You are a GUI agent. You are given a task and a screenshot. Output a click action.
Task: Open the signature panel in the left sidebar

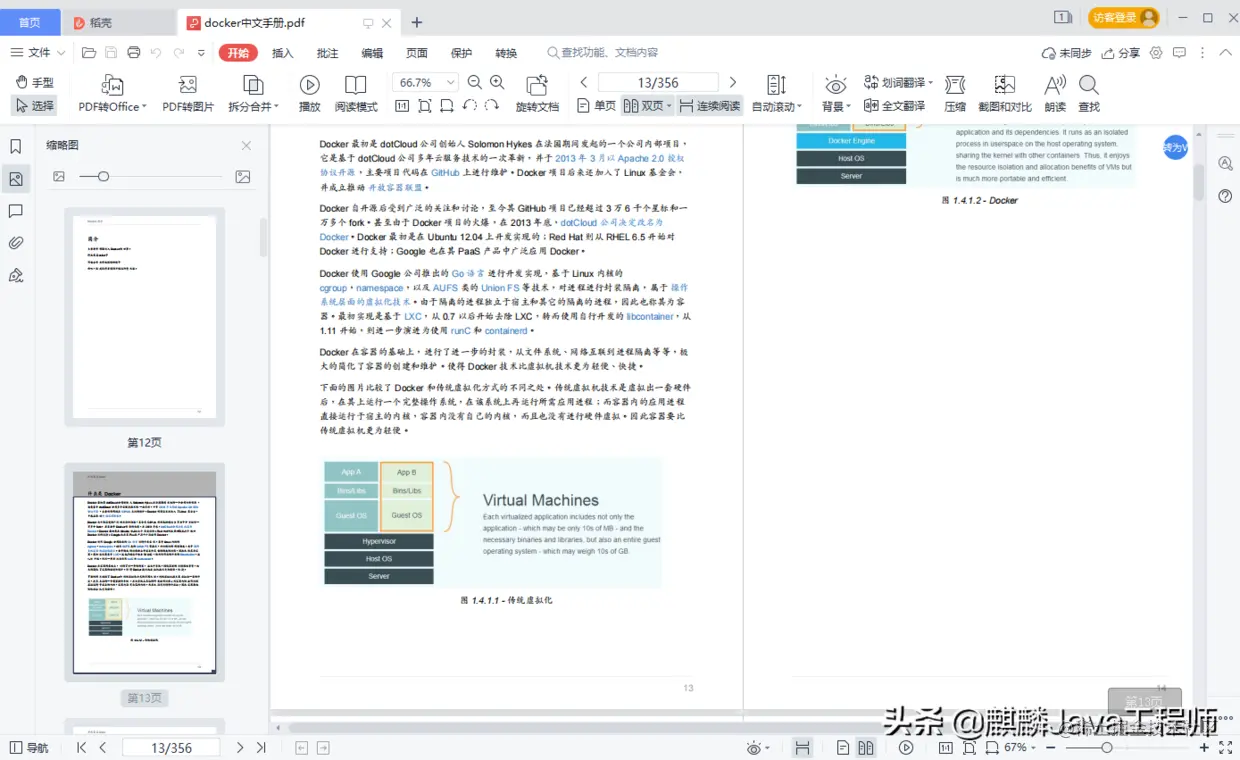tap(16, 275)
